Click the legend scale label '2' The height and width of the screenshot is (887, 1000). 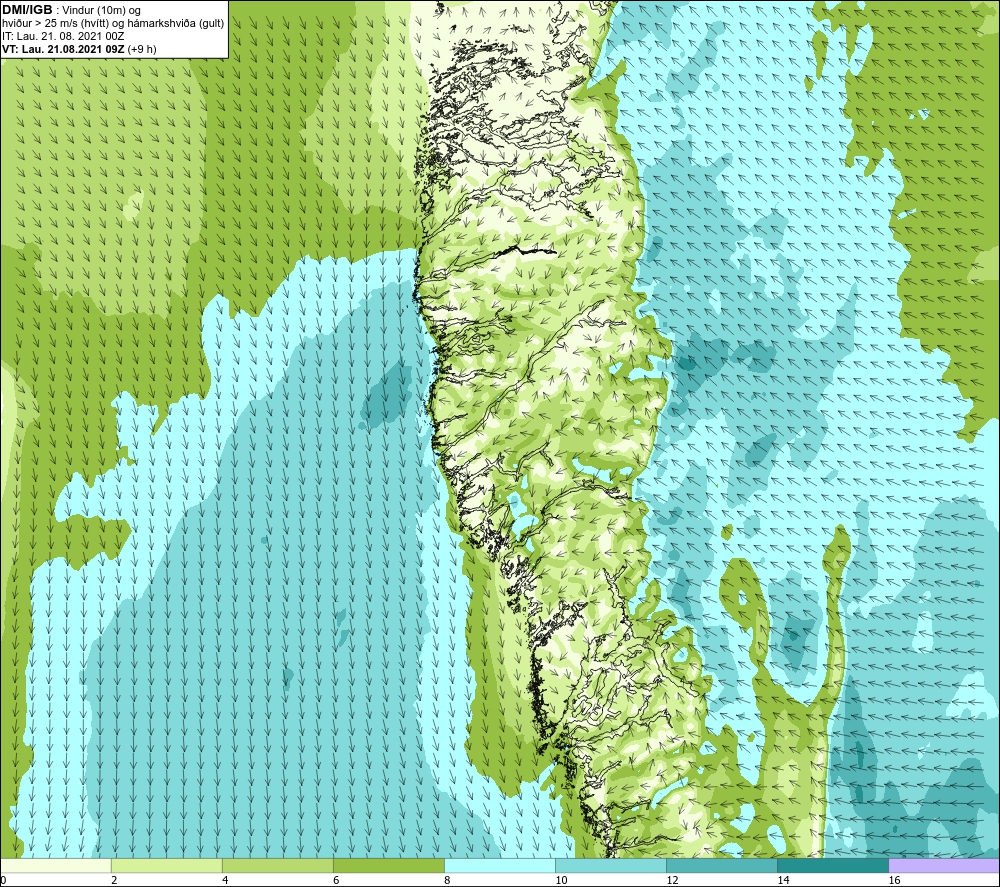114,881
